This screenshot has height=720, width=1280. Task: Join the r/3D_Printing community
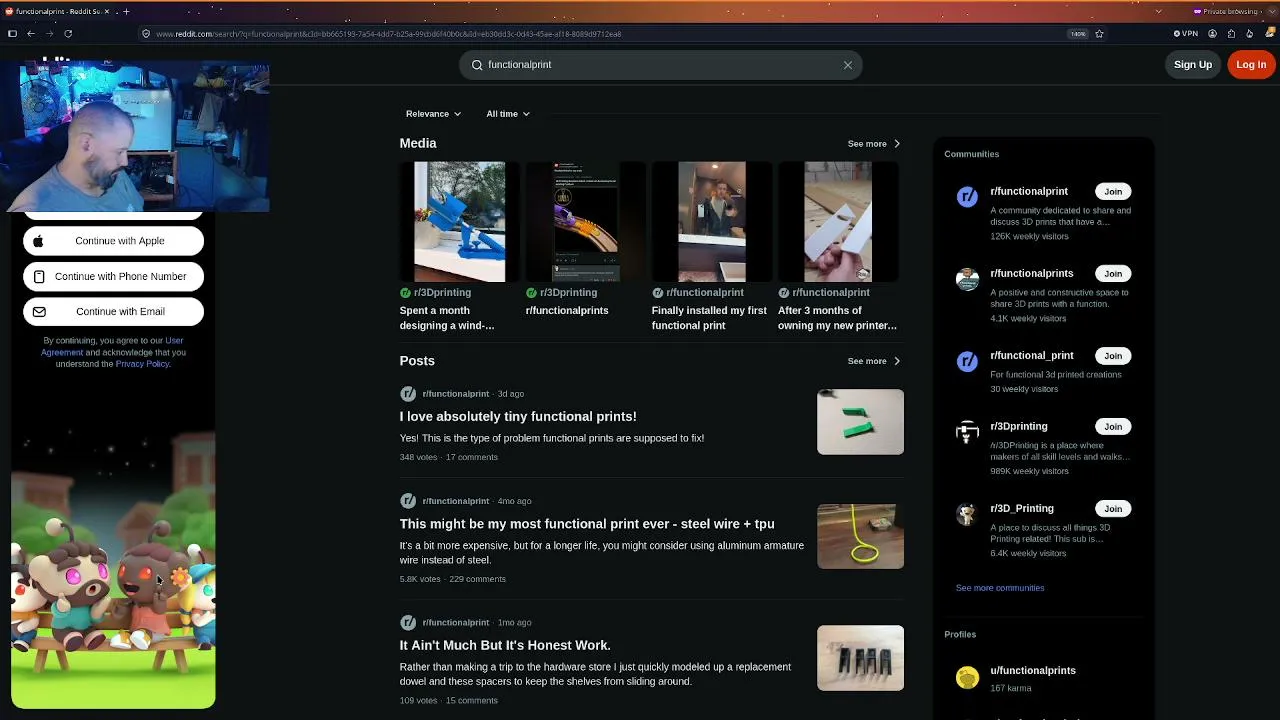pos(1113,509)
